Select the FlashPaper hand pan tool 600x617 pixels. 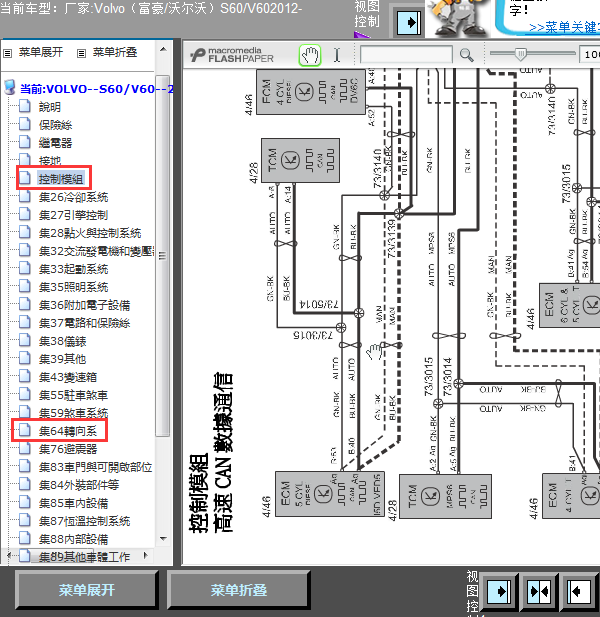tap(310, 55)
